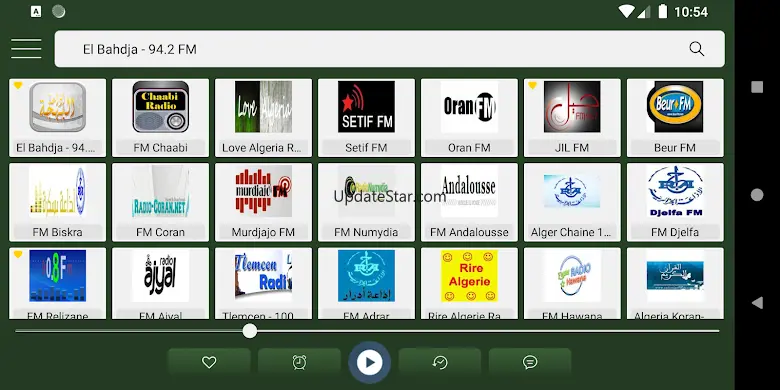Tap the search magnifier icon

coord(696,49)
